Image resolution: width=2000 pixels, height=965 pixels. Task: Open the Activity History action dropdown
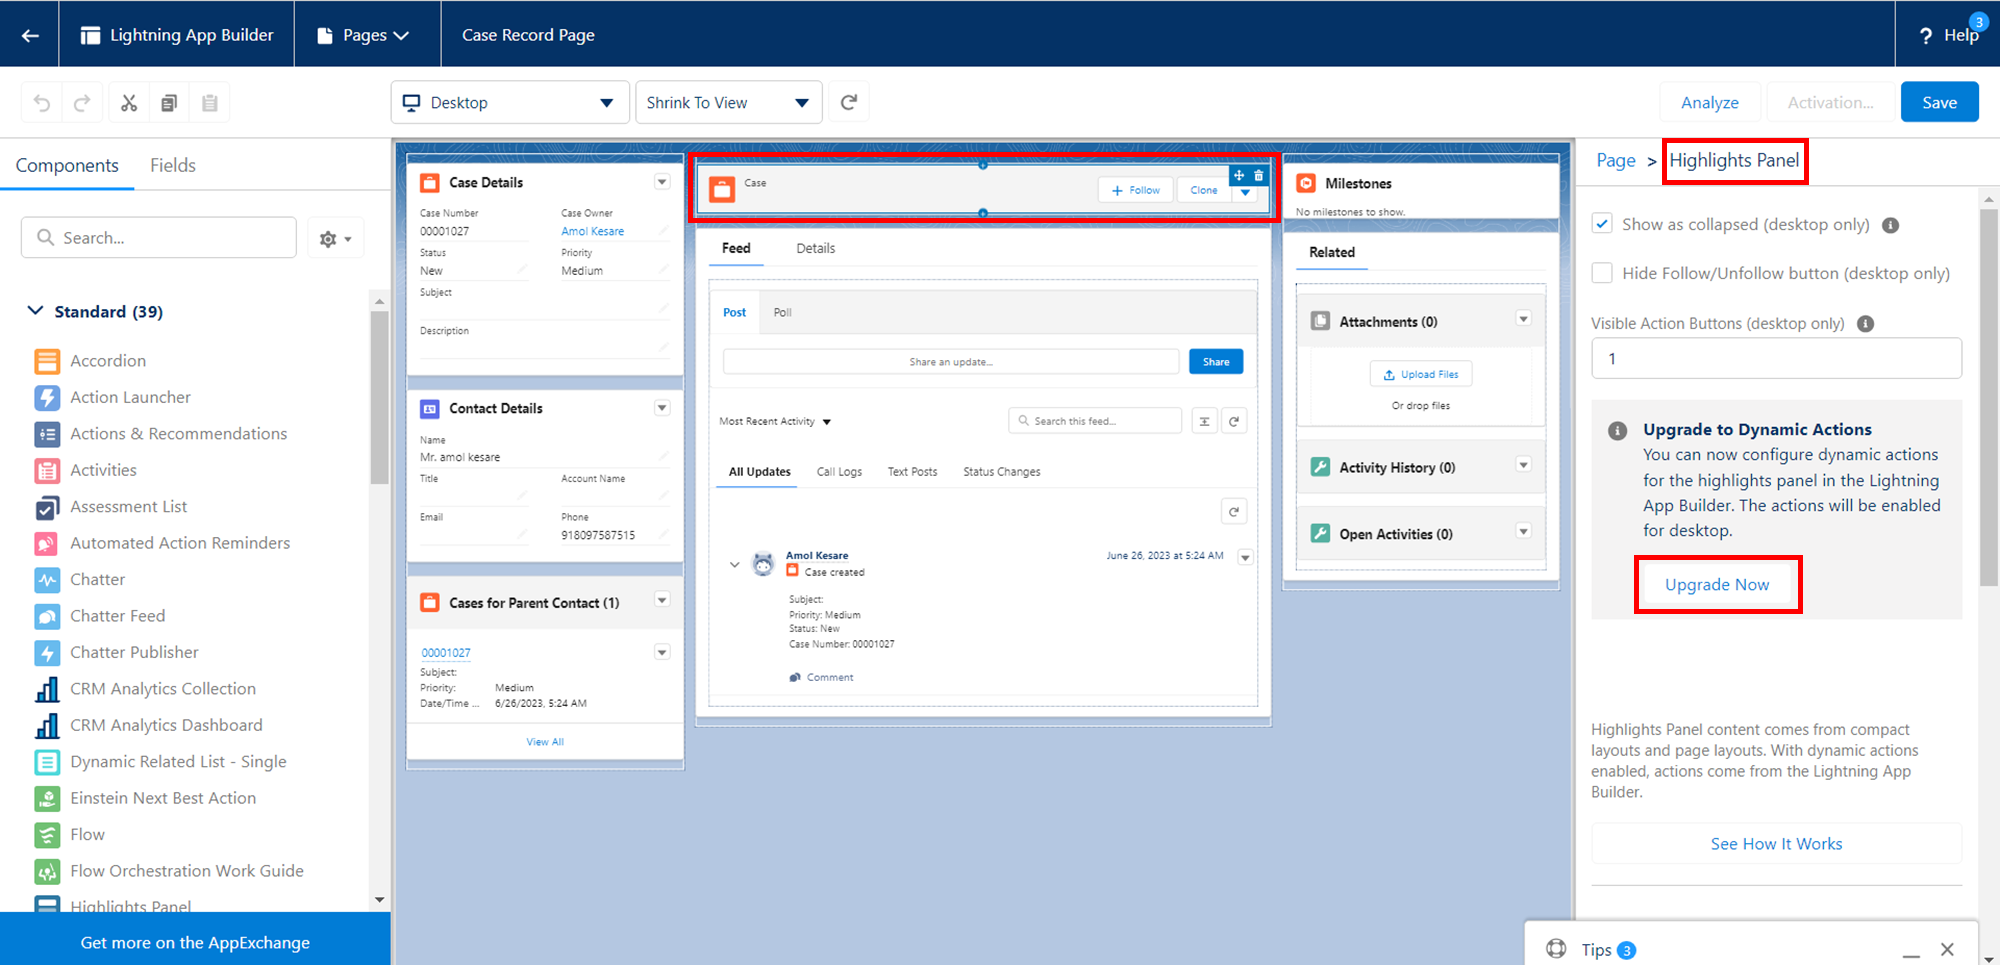[1523, 465]
